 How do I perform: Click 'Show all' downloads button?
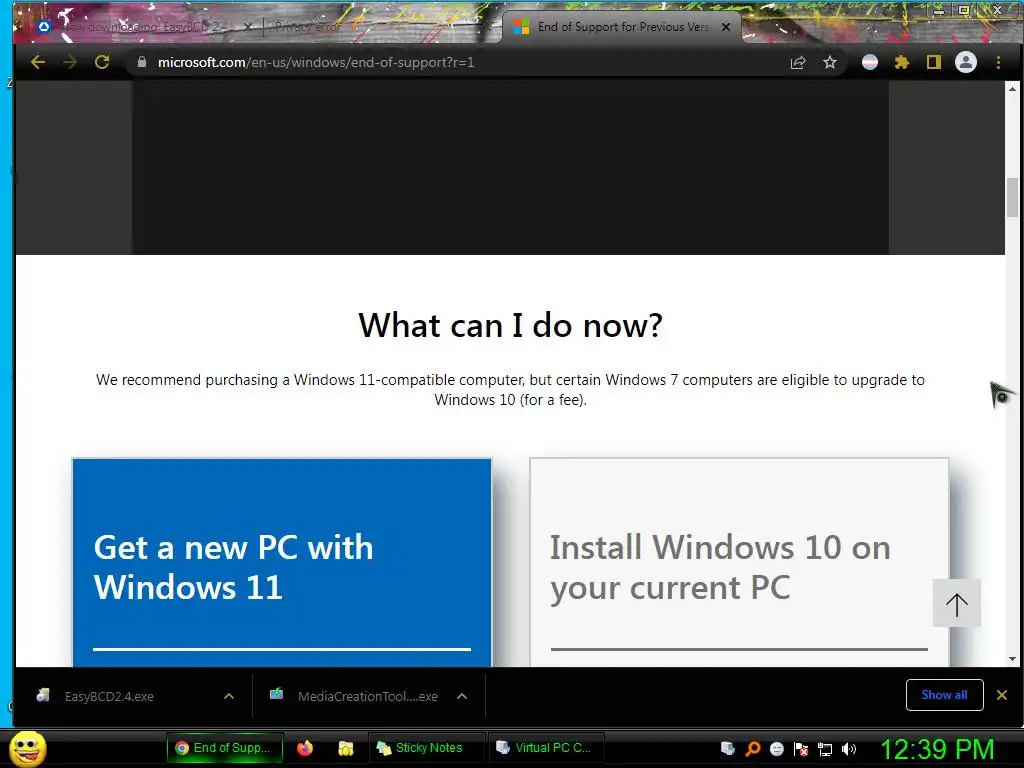[x=944, y=695]
